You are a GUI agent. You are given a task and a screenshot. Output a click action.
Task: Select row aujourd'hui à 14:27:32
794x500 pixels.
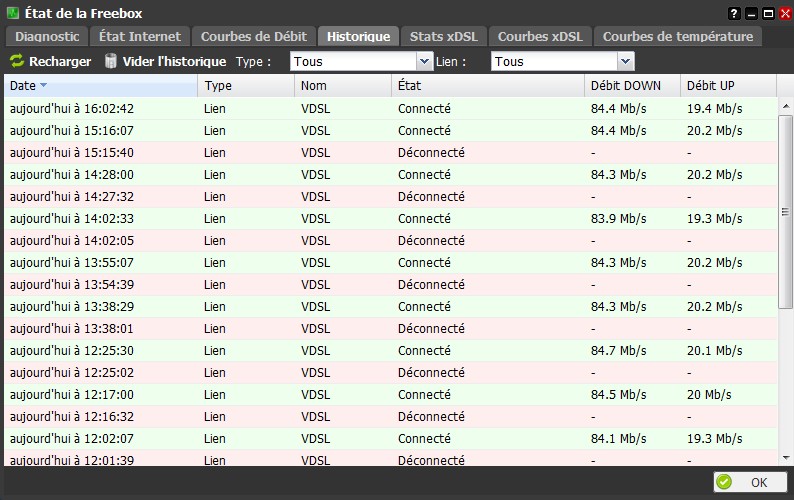coord(390,197)
